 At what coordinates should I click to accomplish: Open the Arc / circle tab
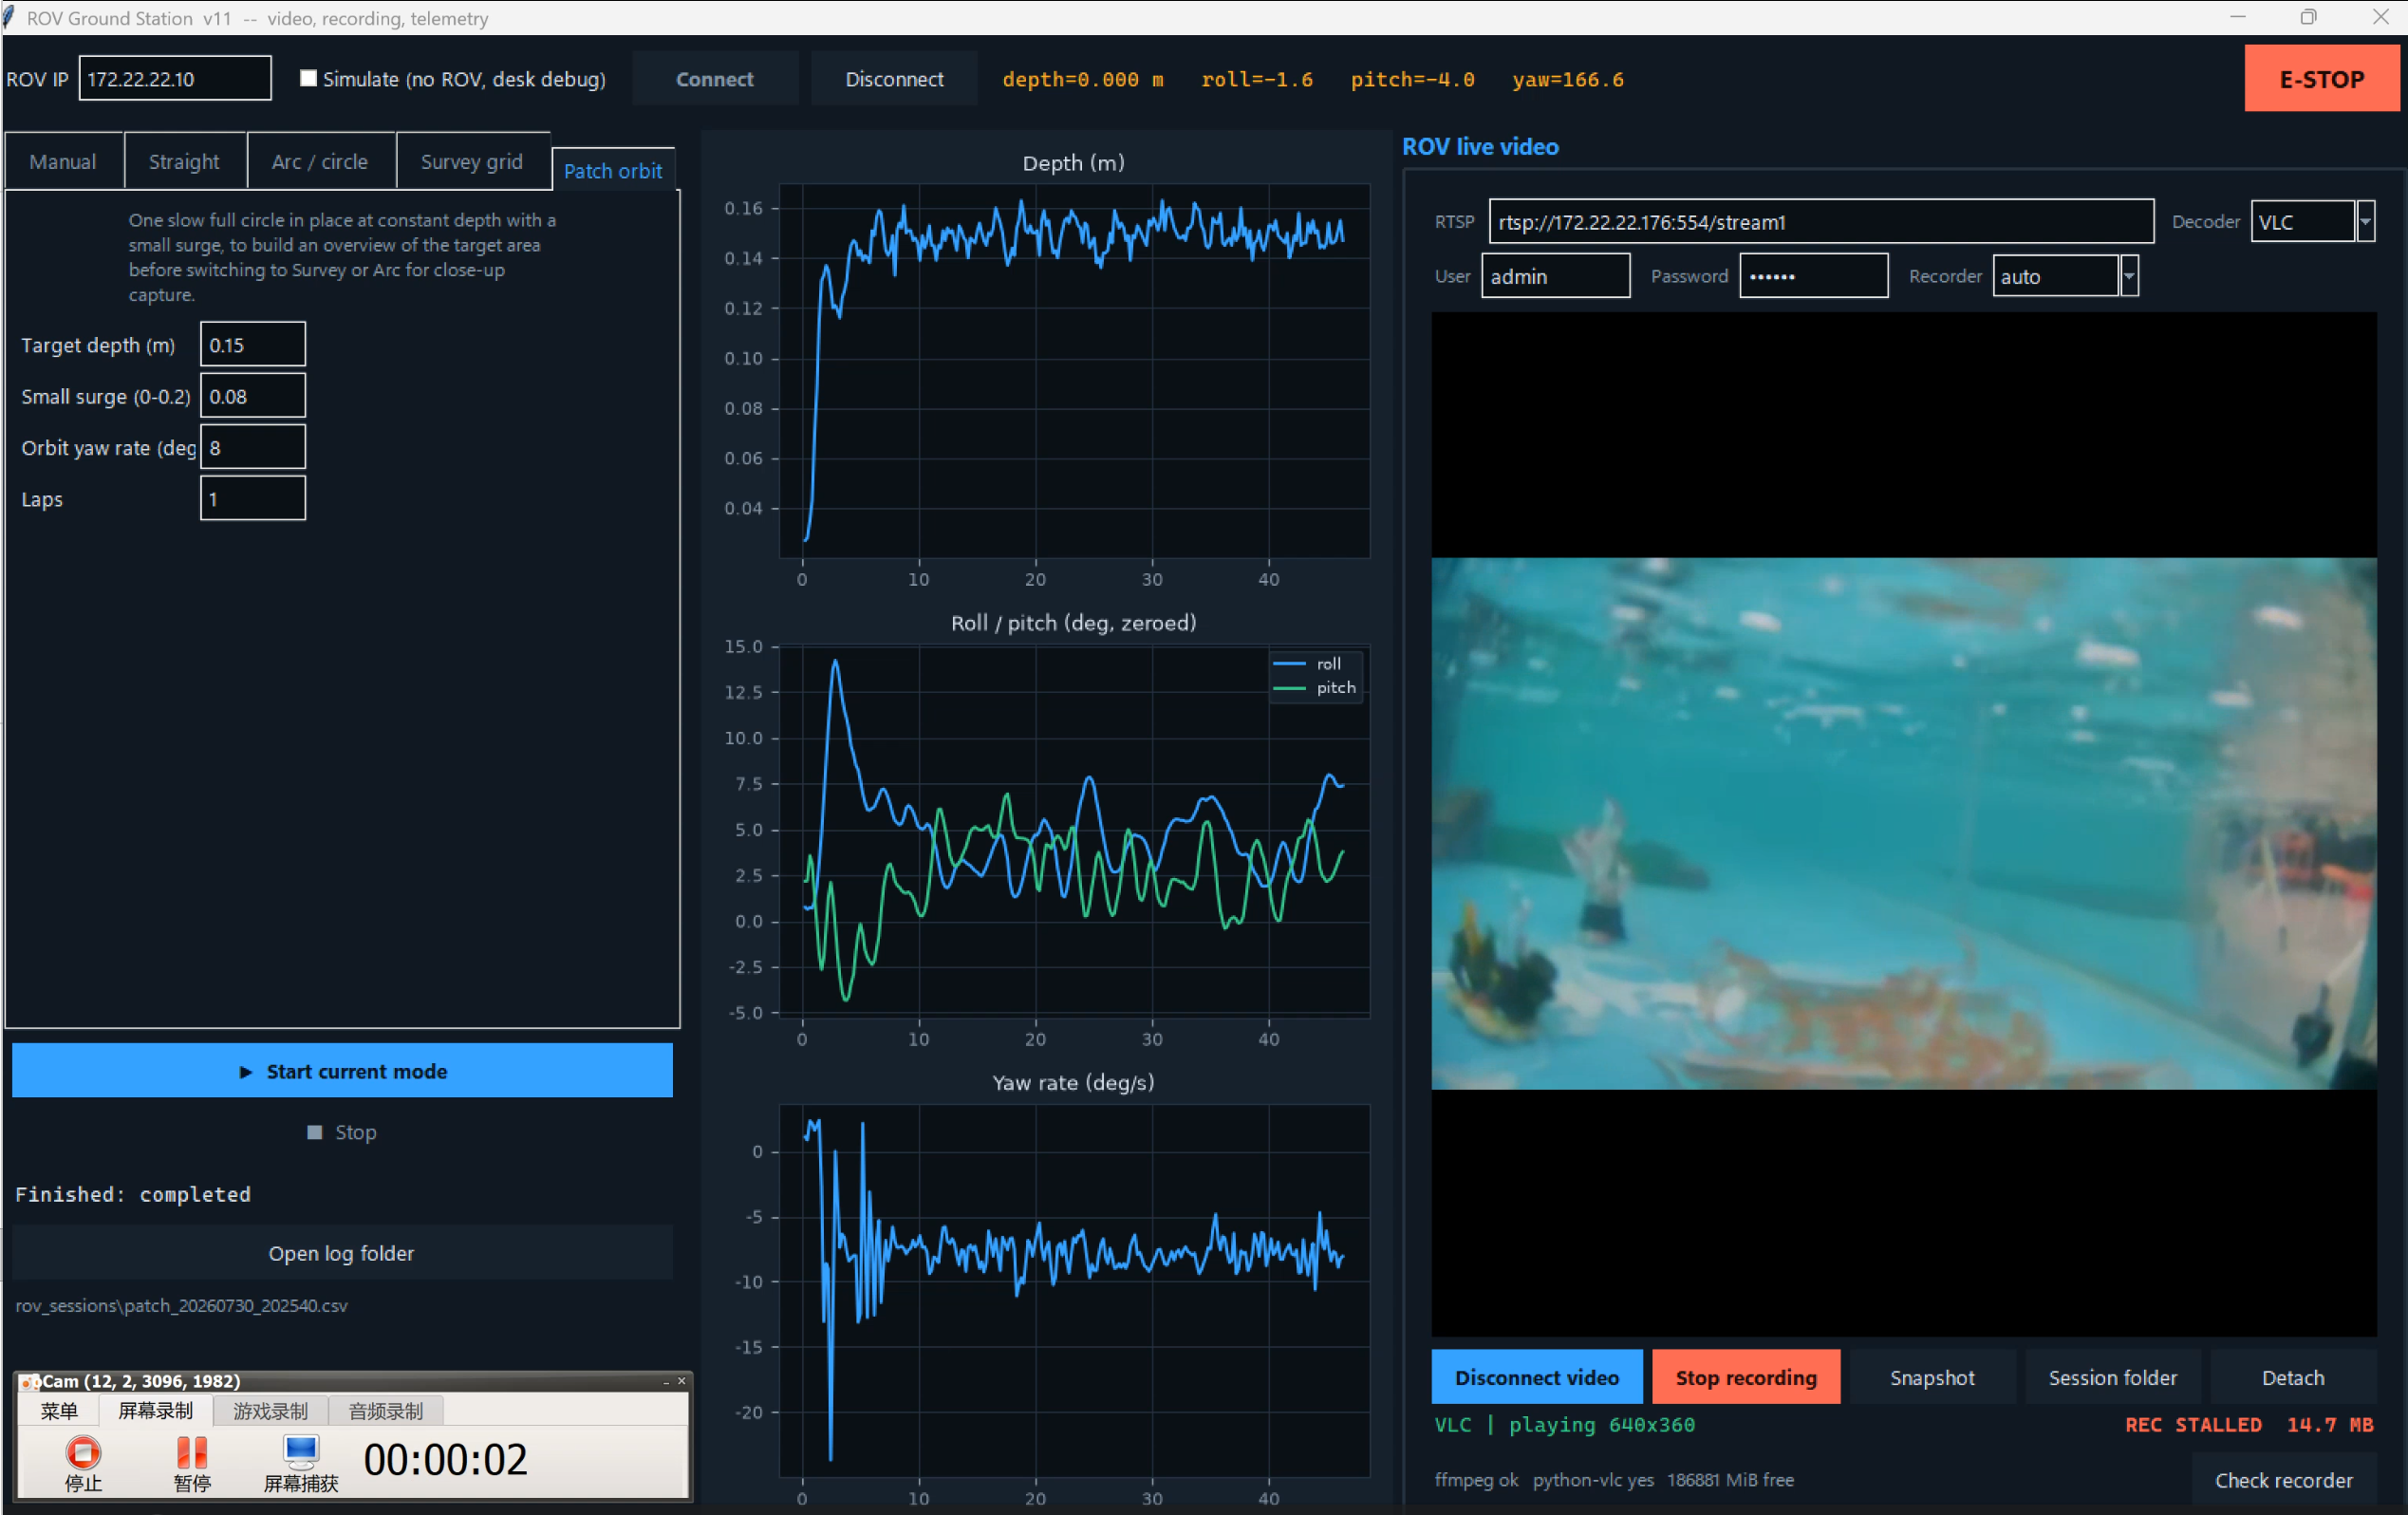click(x=320, y=161)
